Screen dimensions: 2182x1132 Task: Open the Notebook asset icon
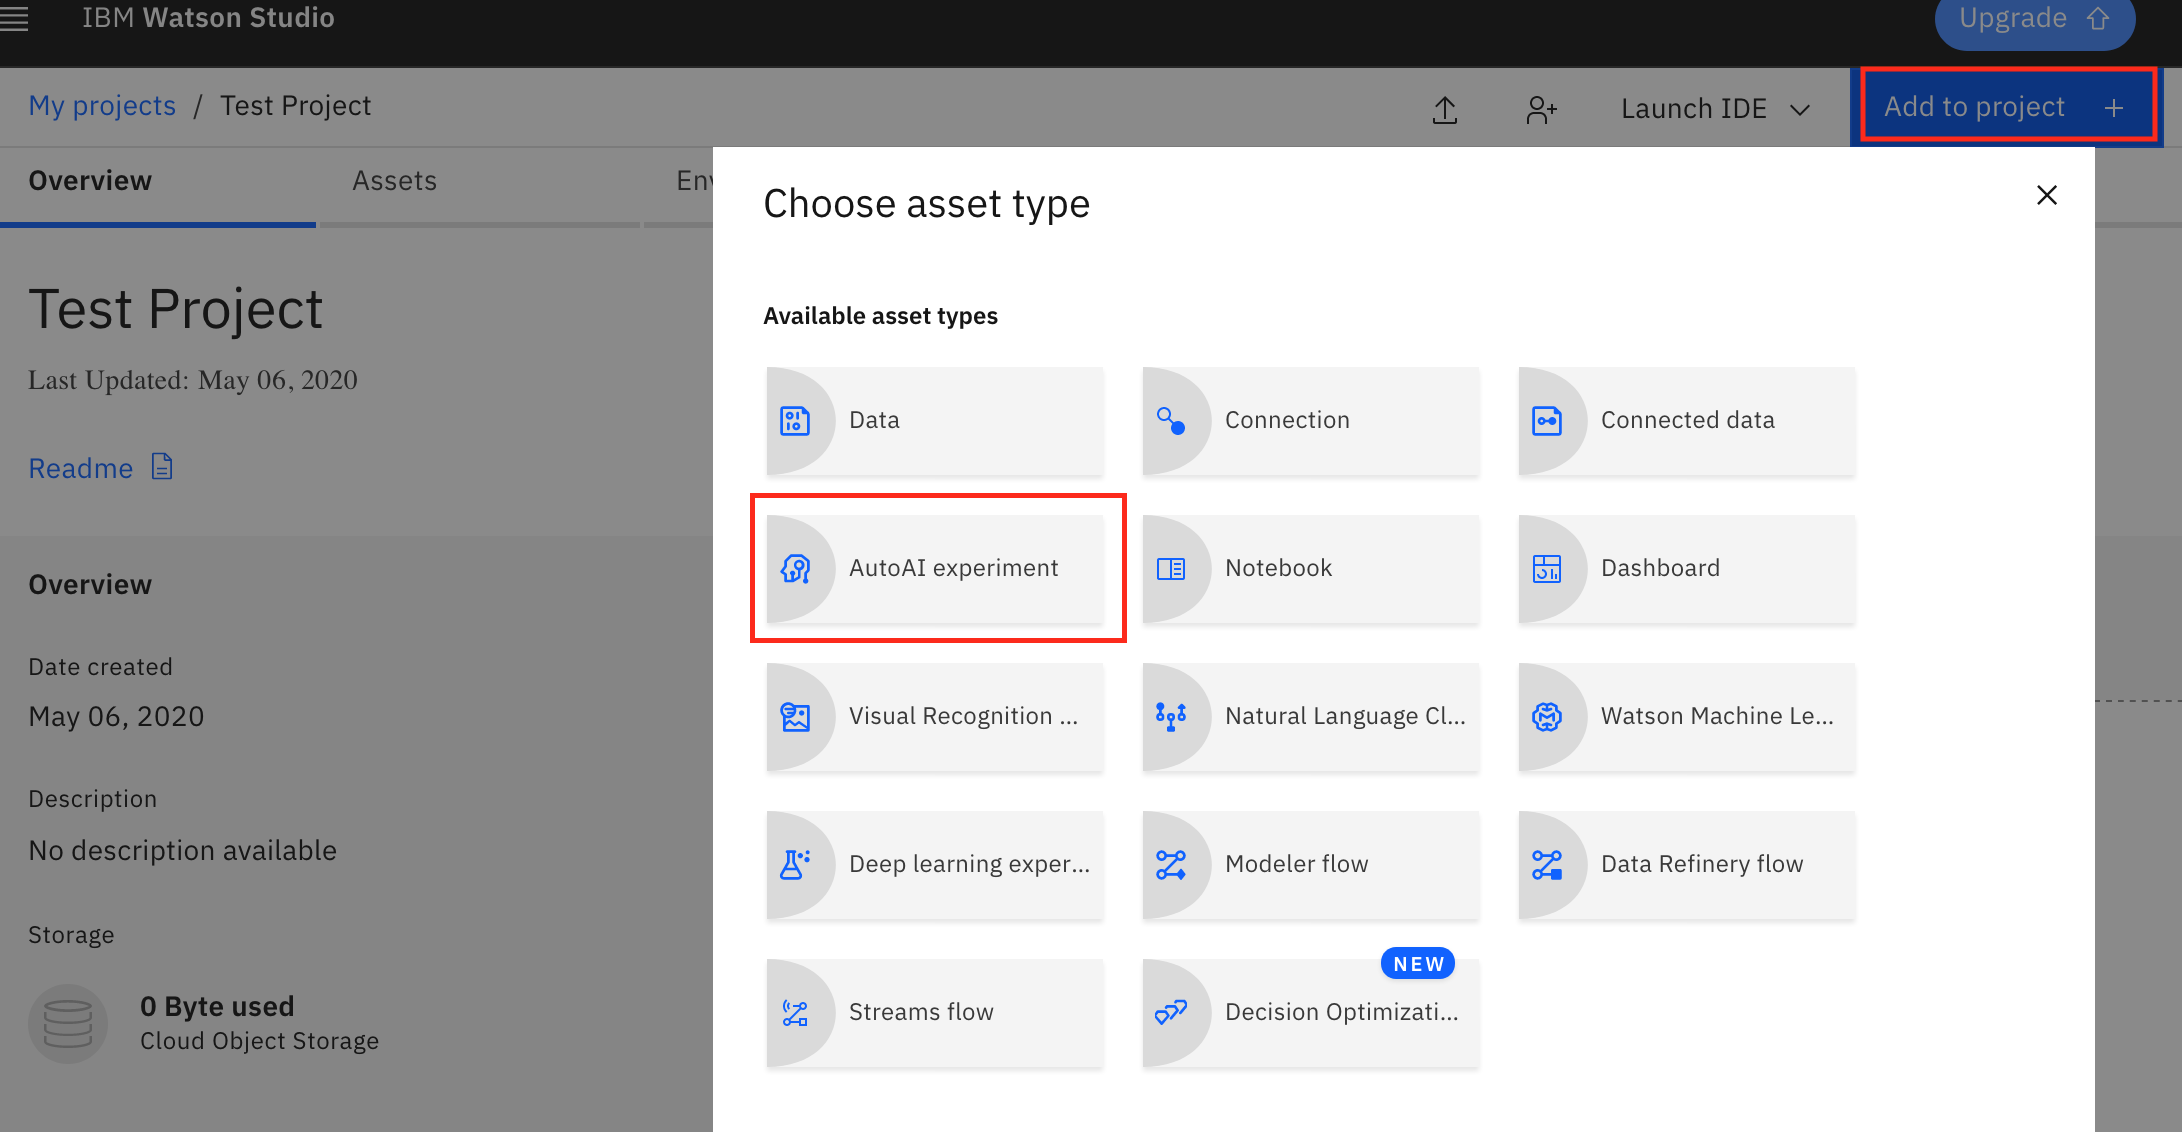1171,569
